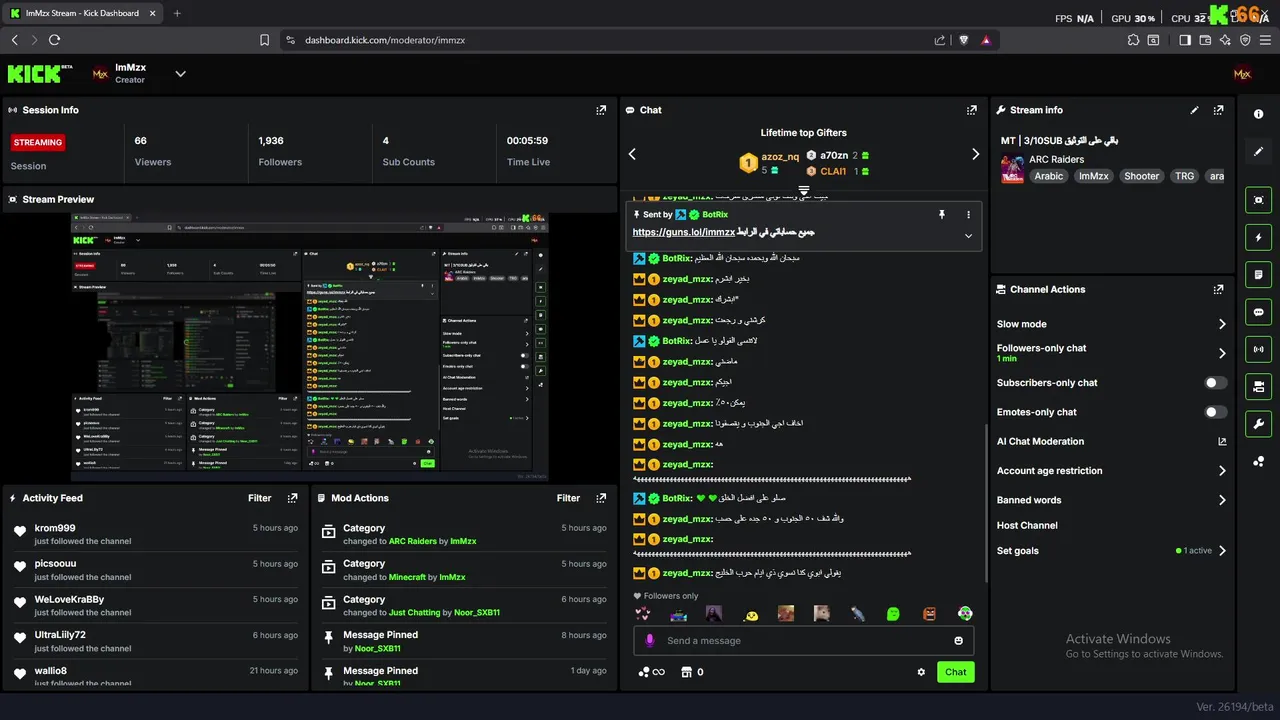Toggle Emotes-only chat switch
The image size is (1280, 720).
click(x=1215, y=412)
